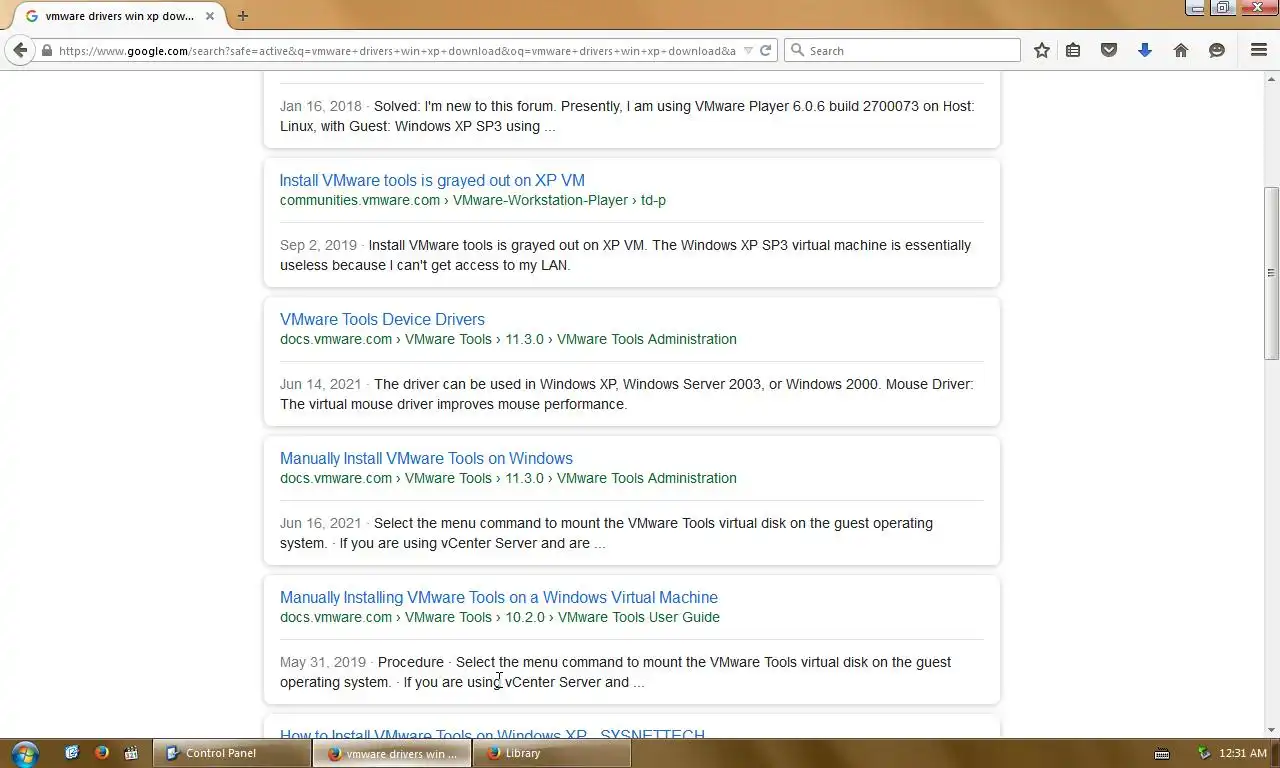Click the 'Jun 16, 2021' snippet text
This screenshot has height=768, width=1280.
pos(606,533)
